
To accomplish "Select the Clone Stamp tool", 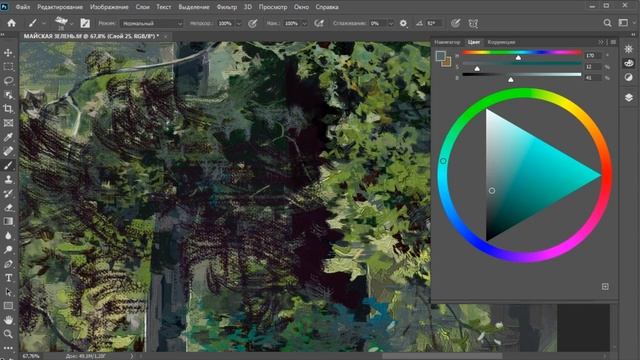I will point(8,180).
